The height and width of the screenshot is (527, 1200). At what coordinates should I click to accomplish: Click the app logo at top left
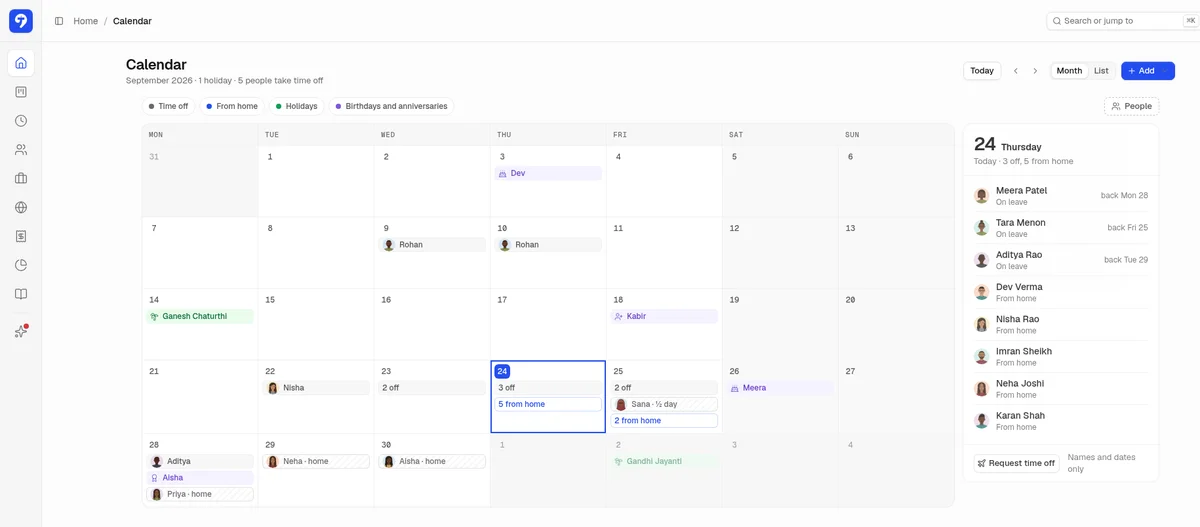point(21,21)
